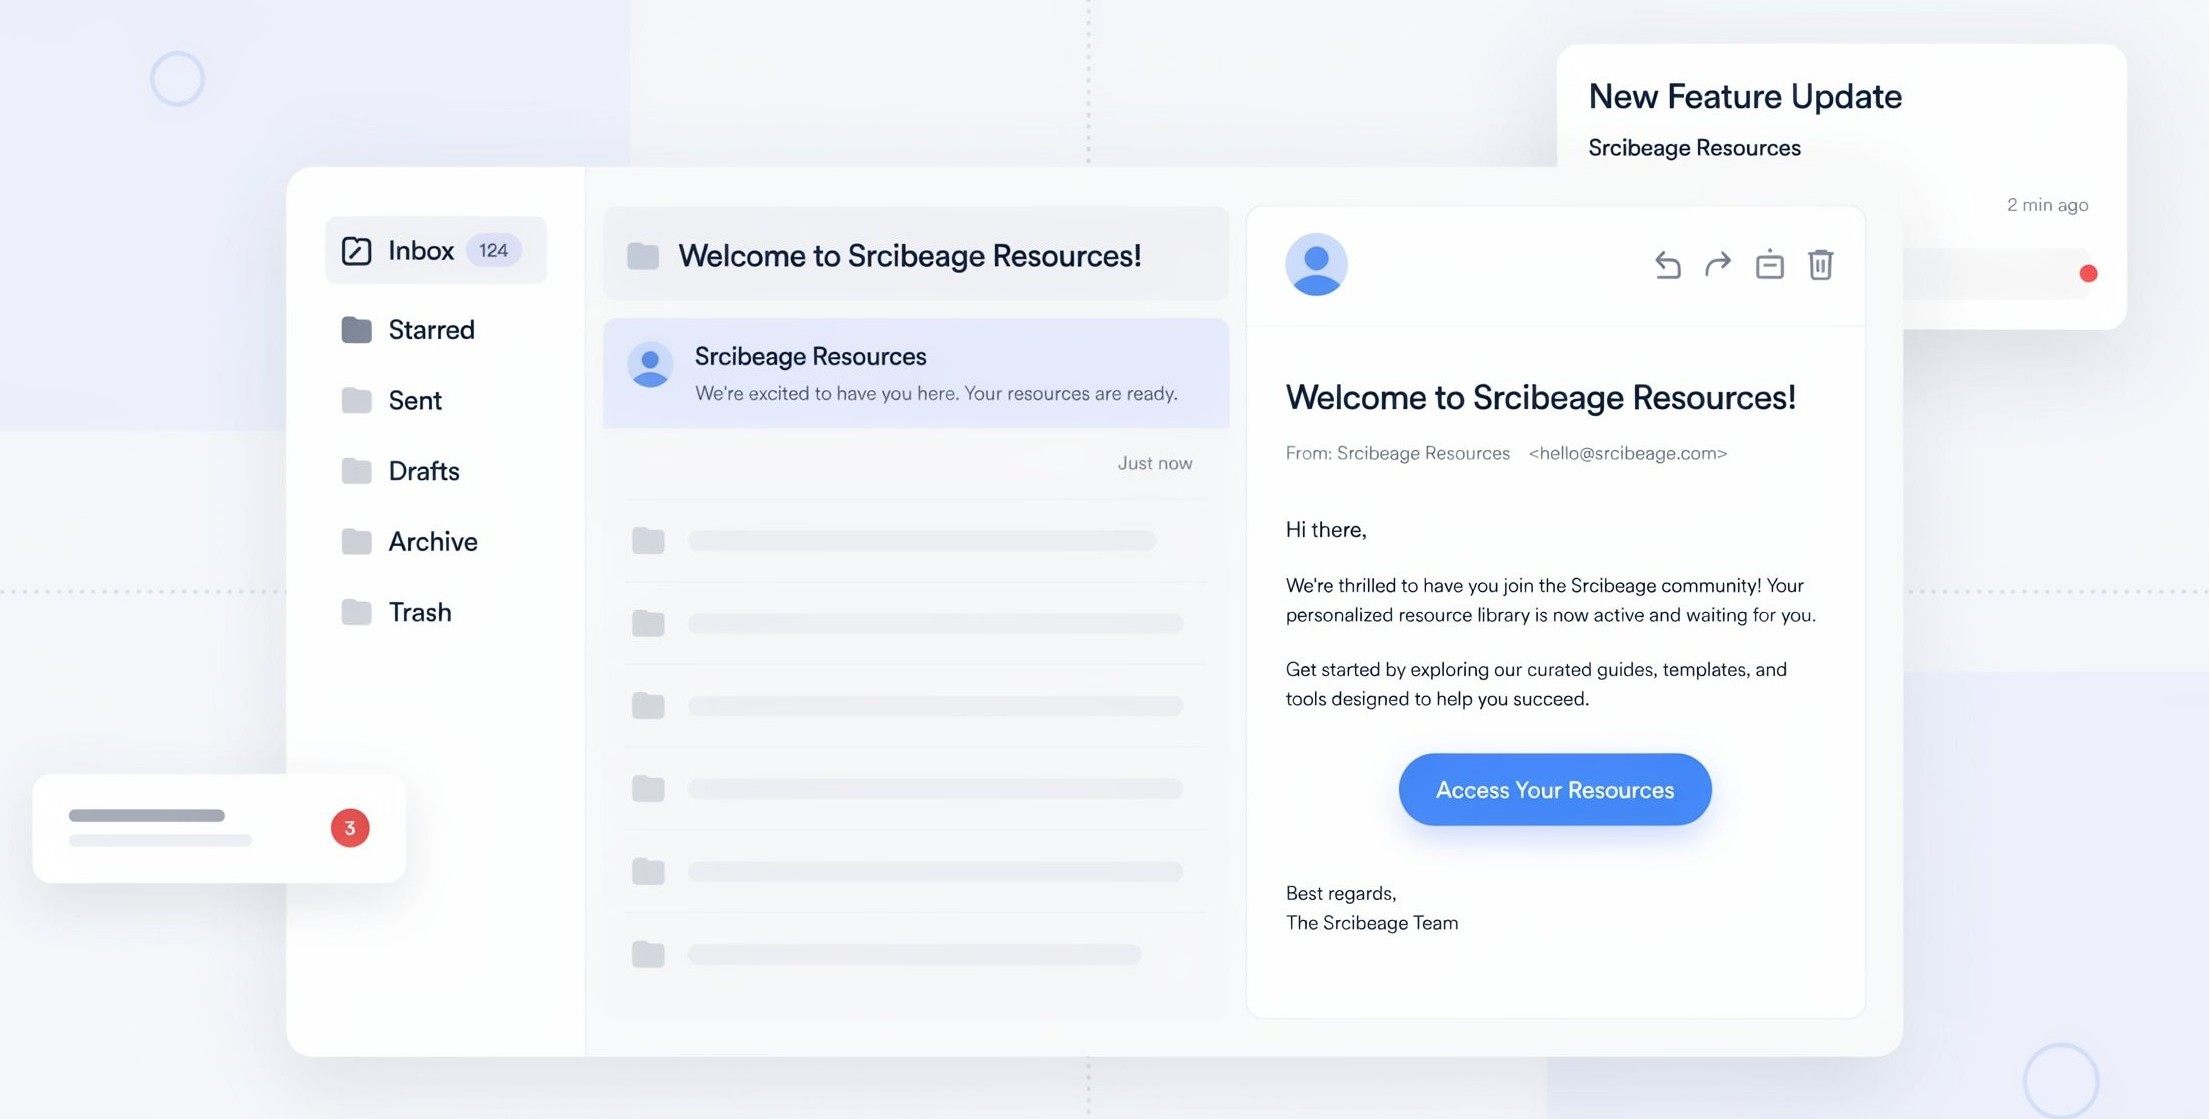The image size is (2209, 1119).
Task: Click the notification card with placeholder lines
Action: coord(219,828)
